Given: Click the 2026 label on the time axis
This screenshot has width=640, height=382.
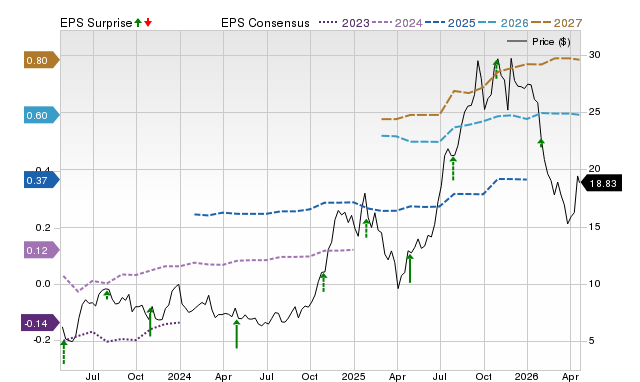Looking at the screenshot, I should (527, 376).
